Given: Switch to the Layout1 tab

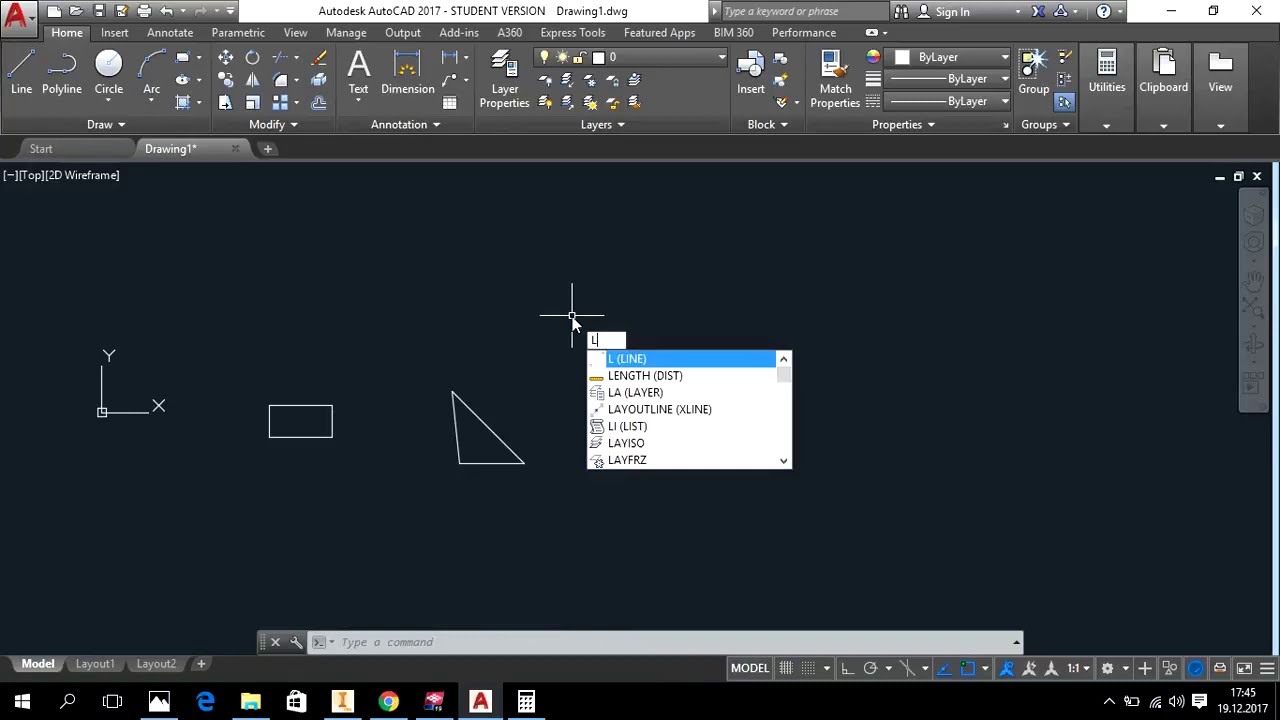Looking at the screenshot, I should (95, 664).
